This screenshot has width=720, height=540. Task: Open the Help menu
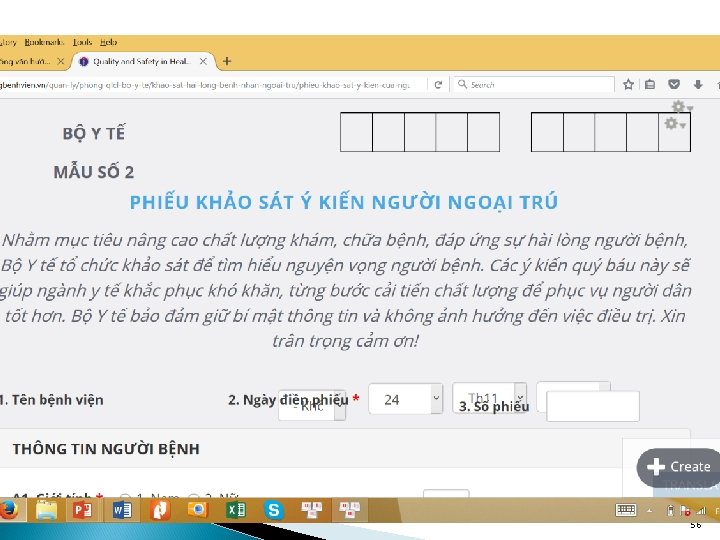pos(108,42)
